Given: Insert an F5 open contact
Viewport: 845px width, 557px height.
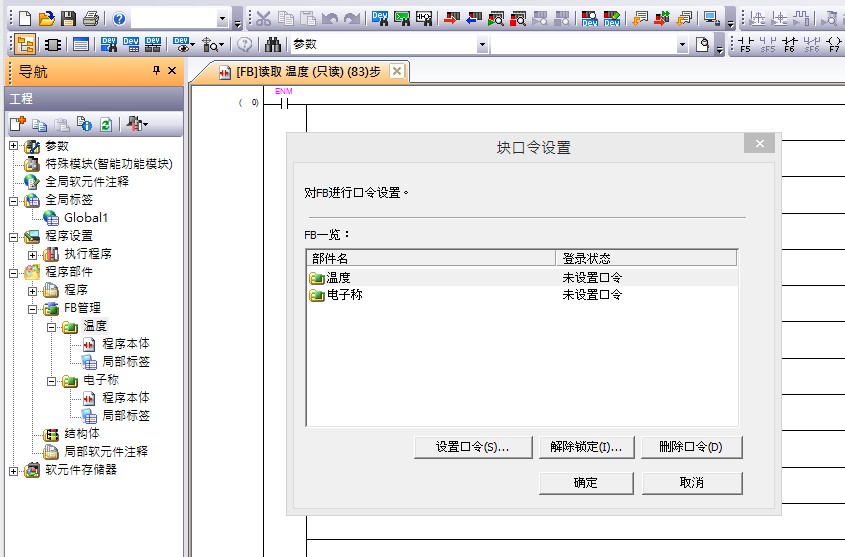Looking at the screenshot, I should (x=746, y=45).
